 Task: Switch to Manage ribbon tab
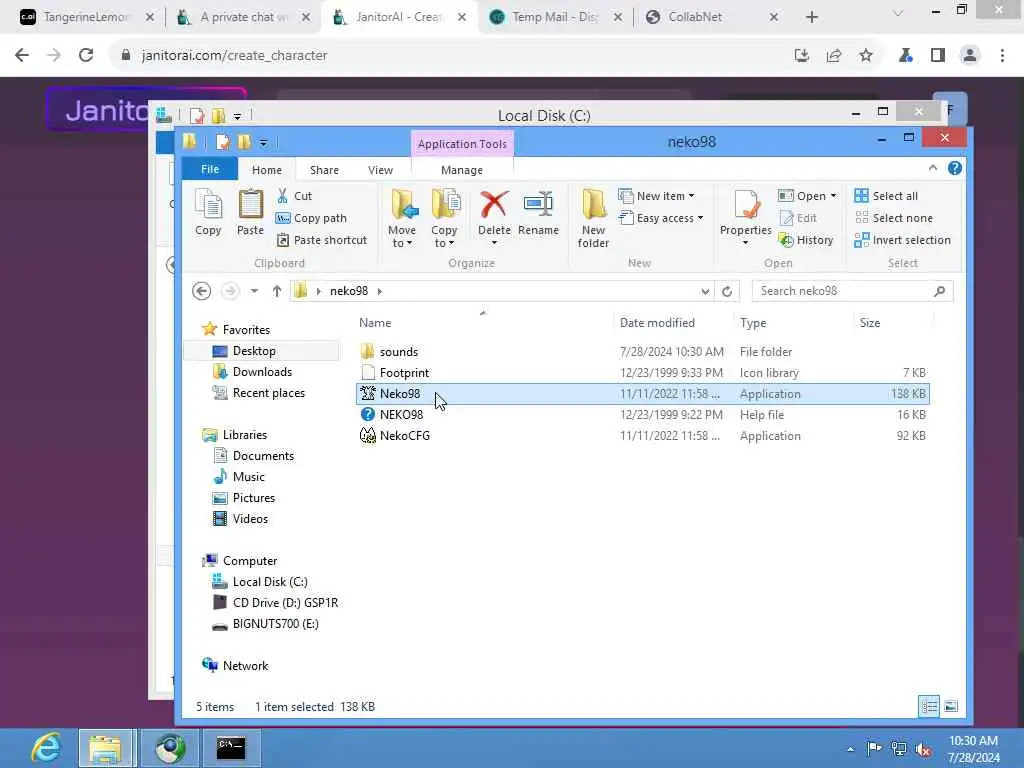[x=462, y=170]
